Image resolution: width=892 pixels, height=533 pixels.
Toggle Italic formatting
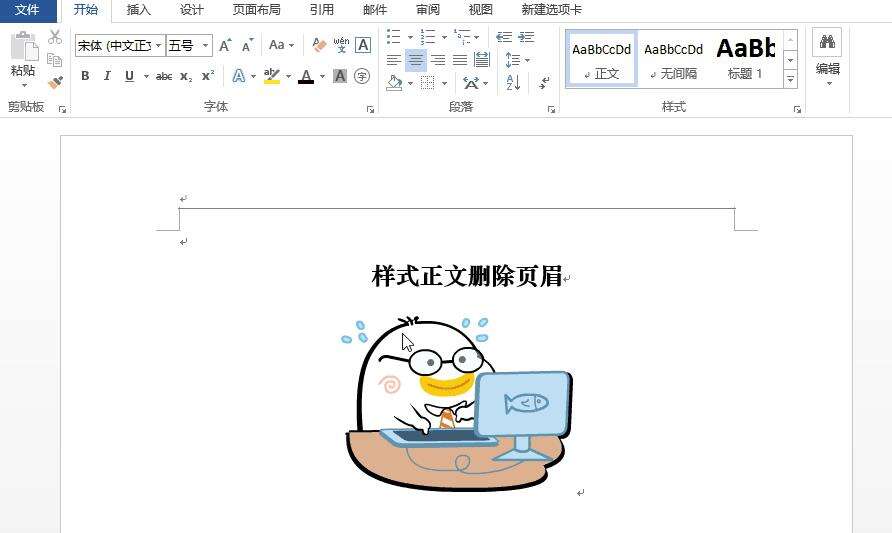(107, 76)
